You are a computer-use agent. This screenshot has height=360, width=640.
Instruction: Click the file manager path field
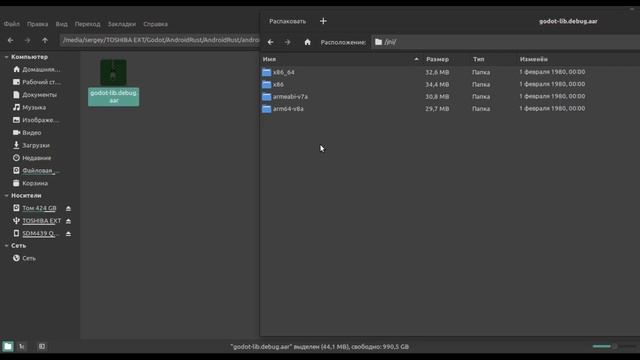click(160, 40)
